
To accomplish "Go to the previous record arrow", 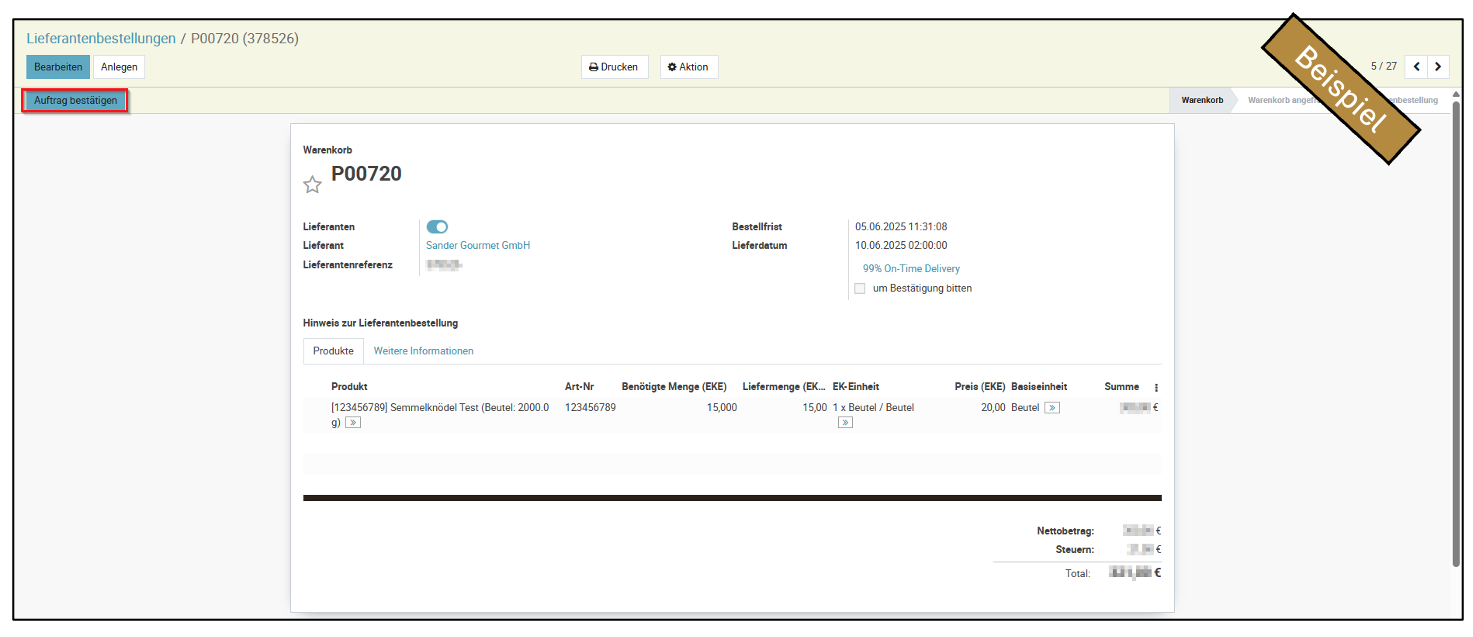I will pyautogui.click(x=1416, y=67).
